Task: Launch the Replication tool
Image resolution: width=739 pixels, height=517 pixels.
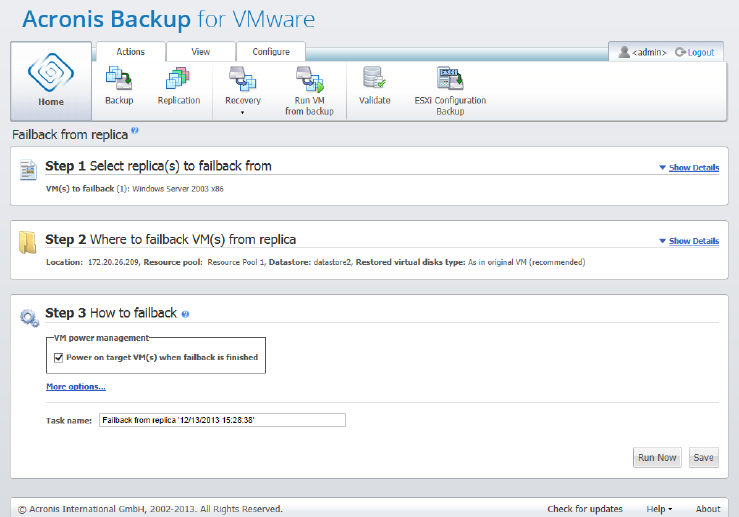Action: [x=179, y=80]
